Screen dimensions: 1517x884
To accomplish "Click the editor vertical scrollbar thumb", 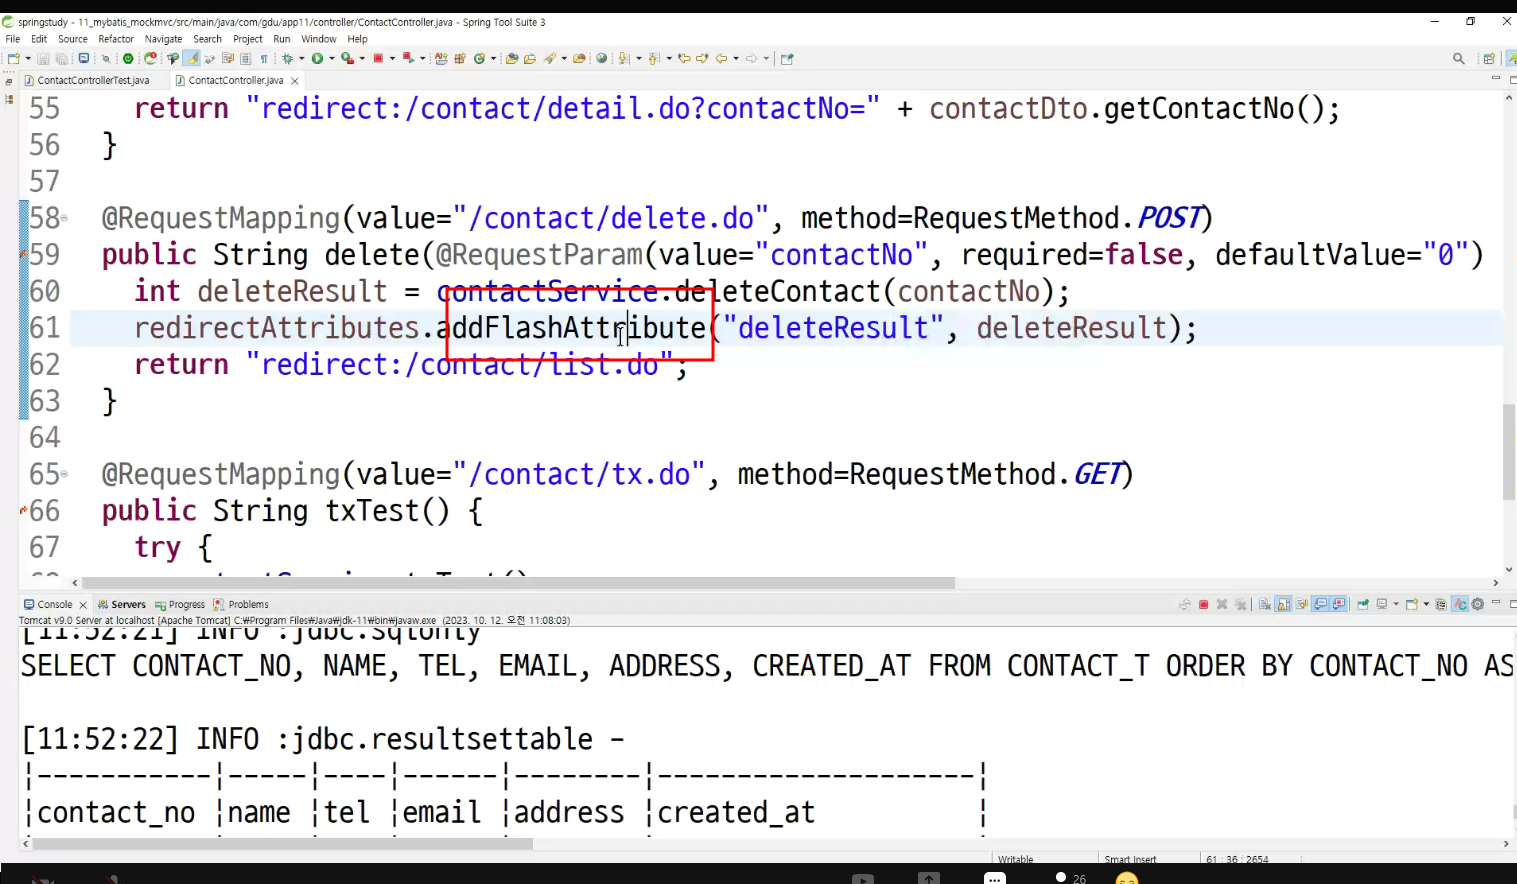I will tap(1509, 451).
